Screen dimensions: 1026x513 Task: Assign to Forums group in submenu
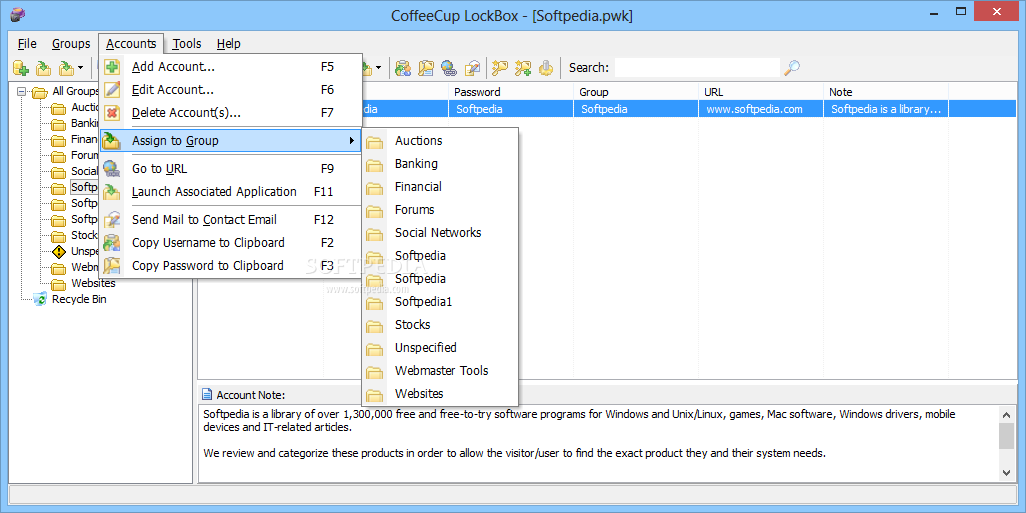pos(440,209)
